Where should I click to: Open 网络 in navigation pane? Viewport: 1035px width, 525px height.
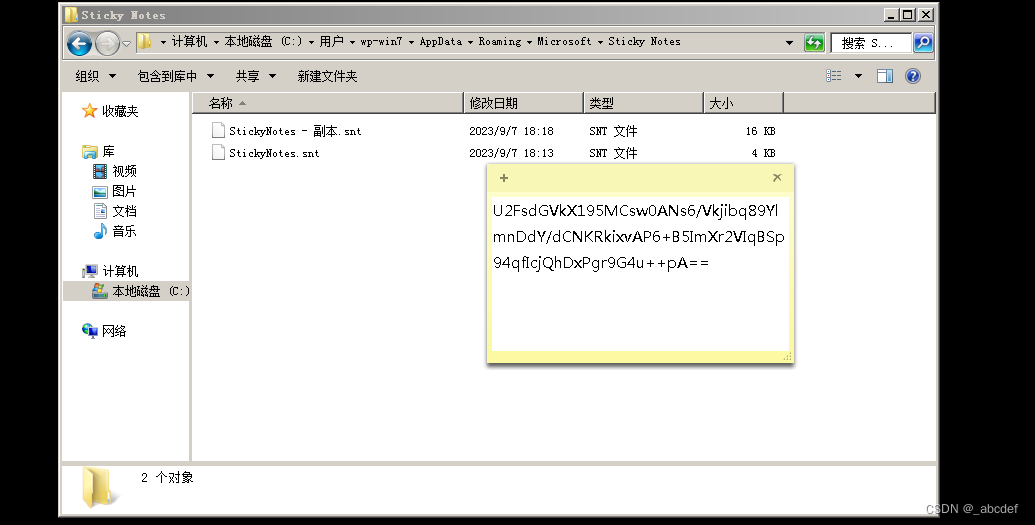click(114, 332)
